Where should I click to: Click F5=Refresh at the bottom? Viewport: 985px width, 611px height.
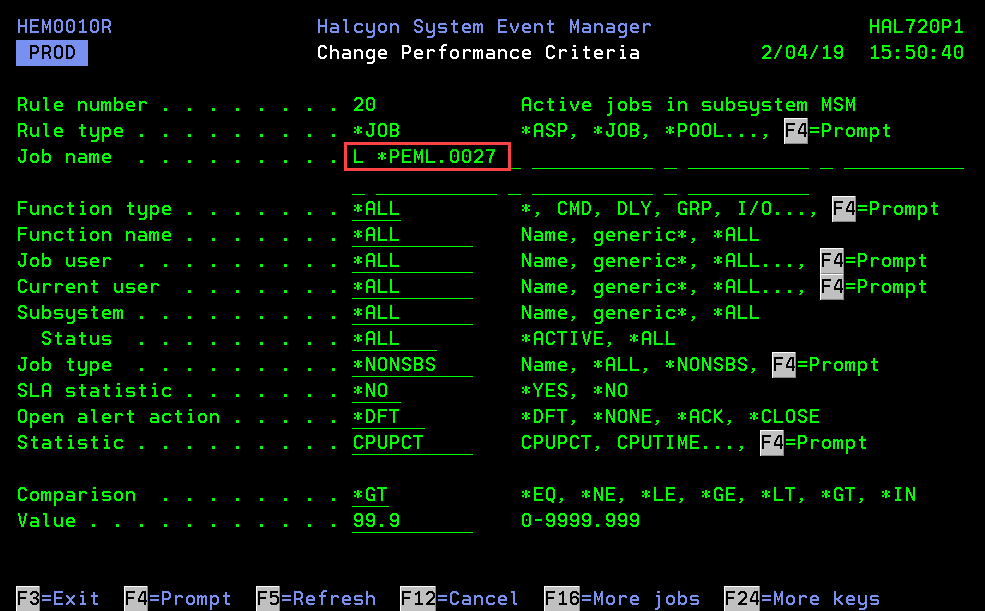tap(316, 598)
